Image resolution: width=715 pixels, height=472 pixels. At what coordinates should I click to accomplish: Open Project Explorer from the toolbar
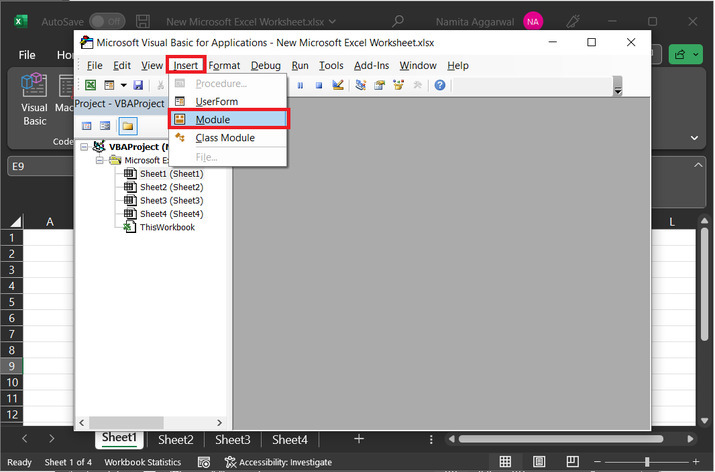[360, 86]
